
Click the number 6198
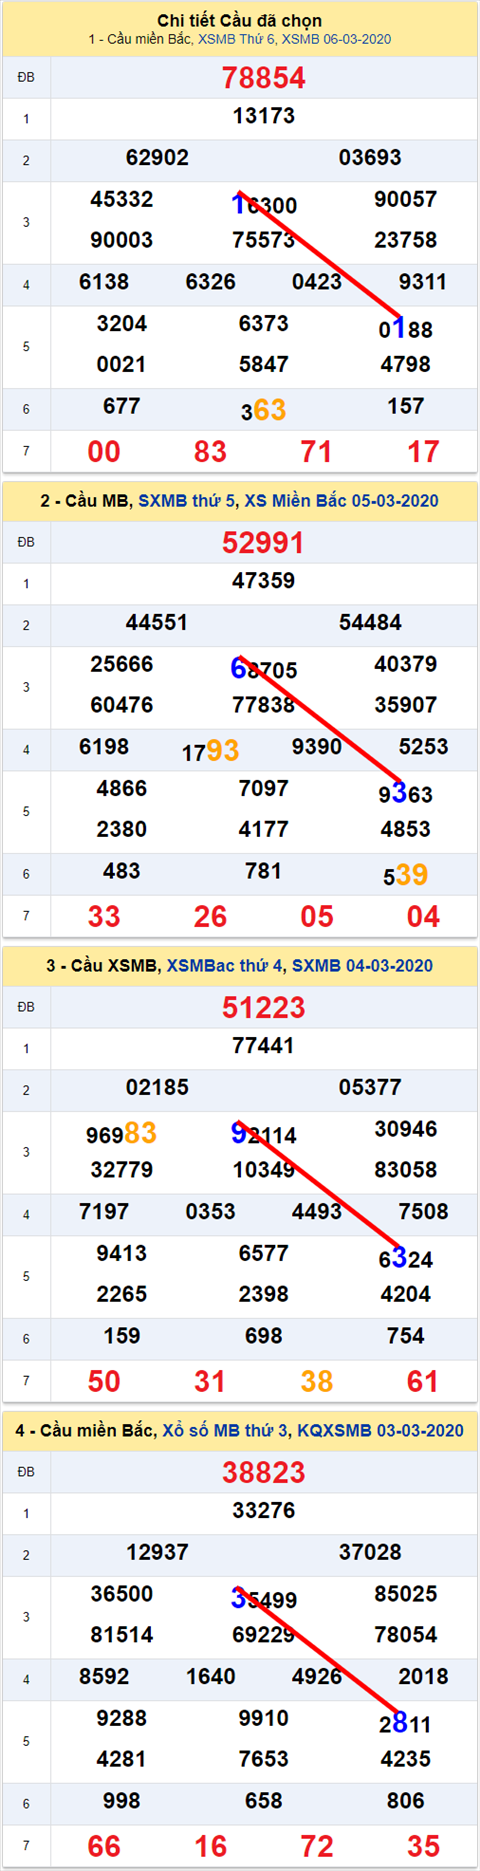(x=104, y=747)
